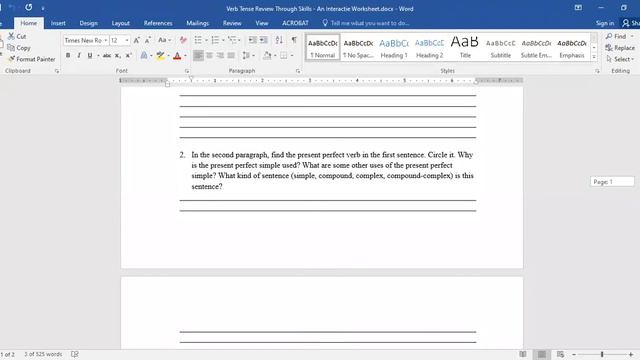Click Grow Font icon

pos(137,40)
